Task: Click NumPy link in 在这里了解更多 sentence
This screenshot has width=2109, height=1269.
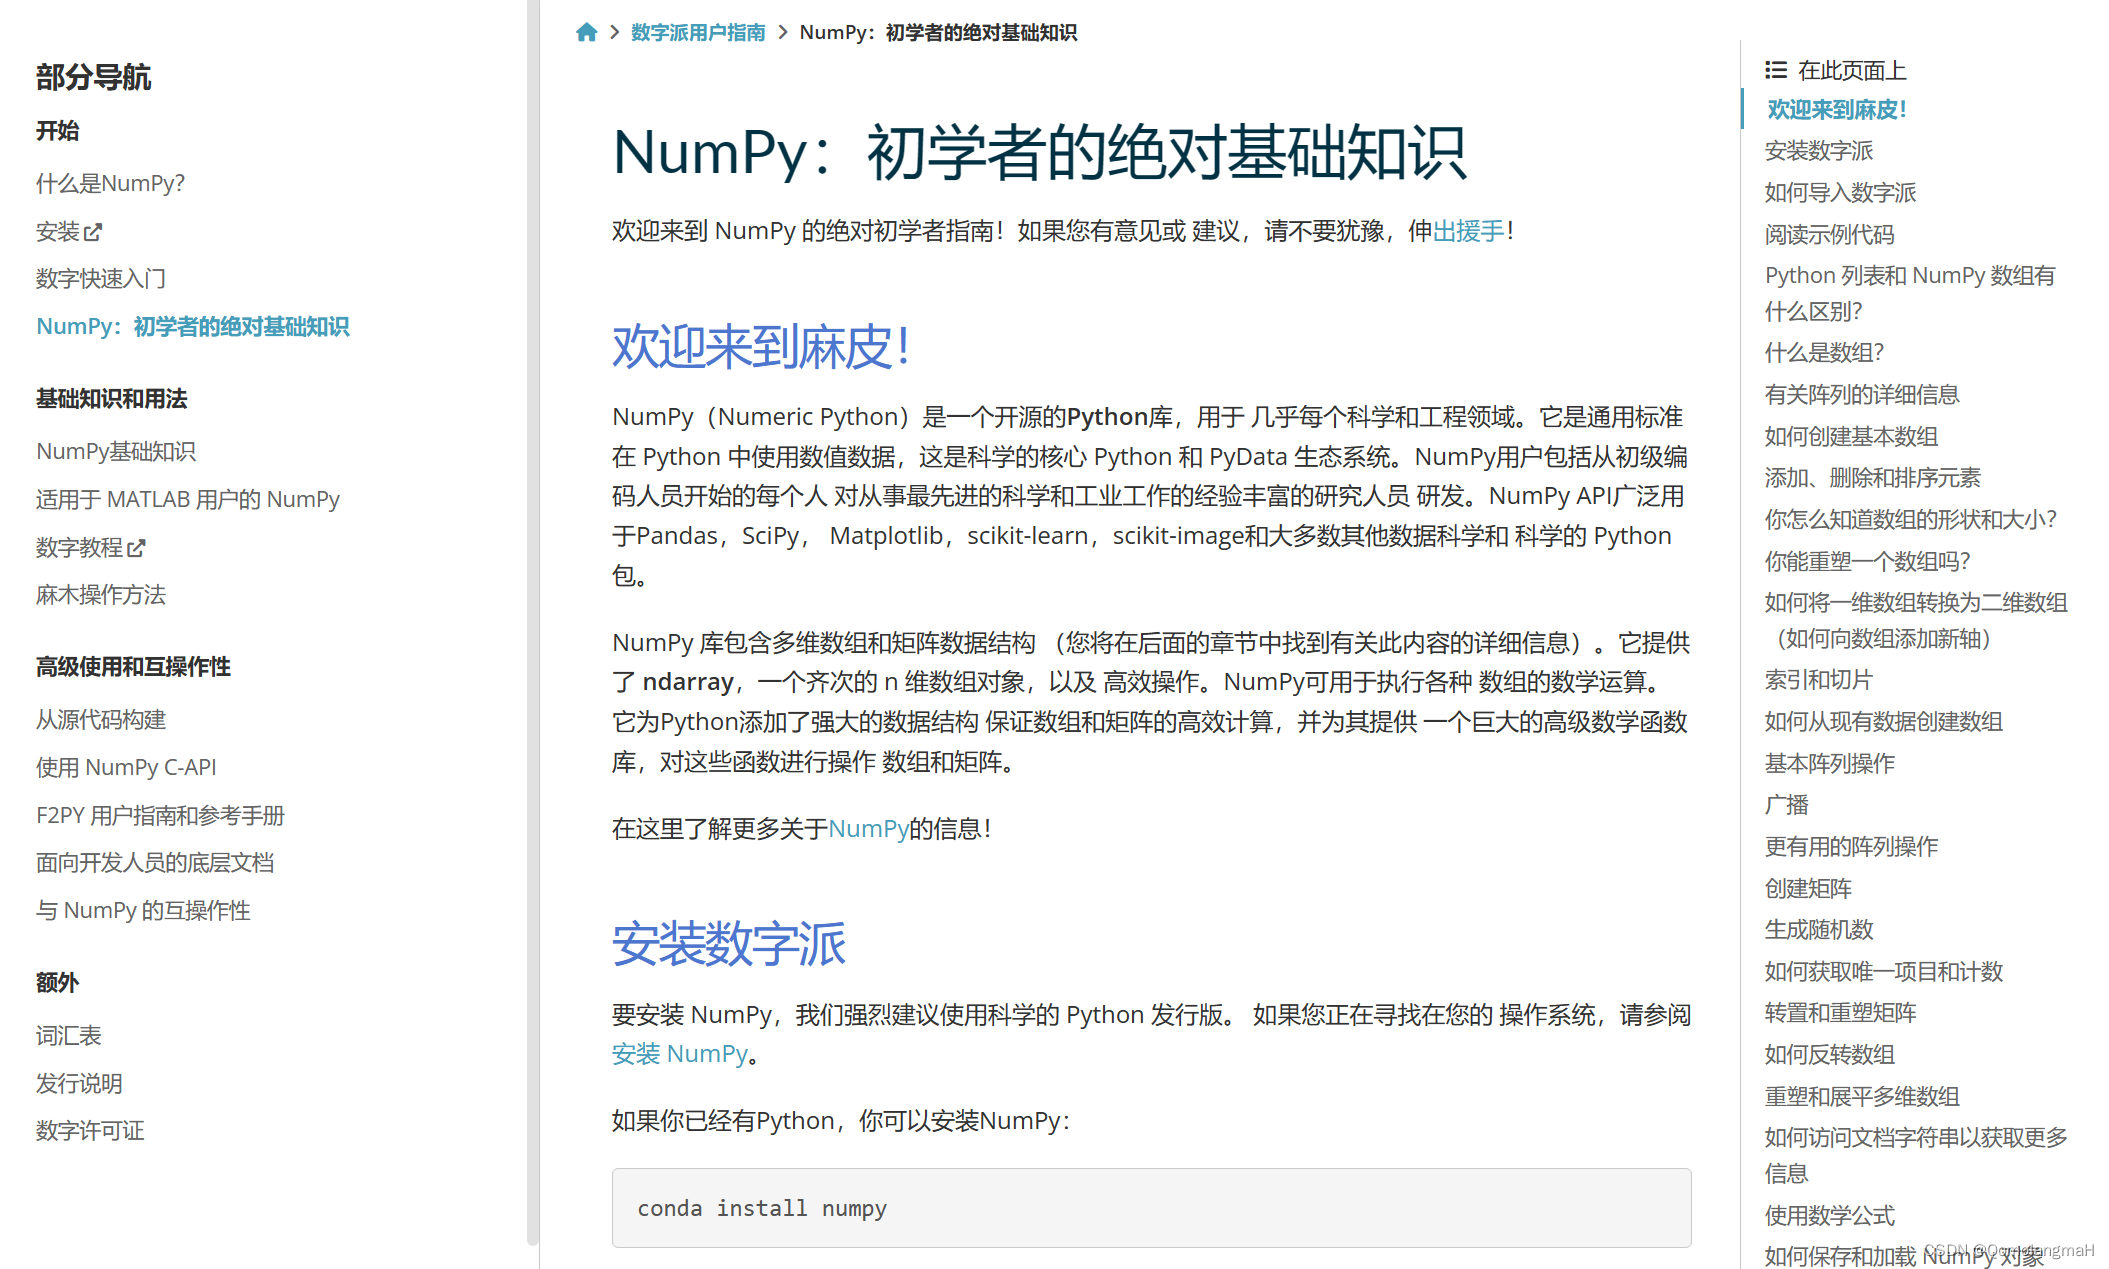Action: coord(868,828)
